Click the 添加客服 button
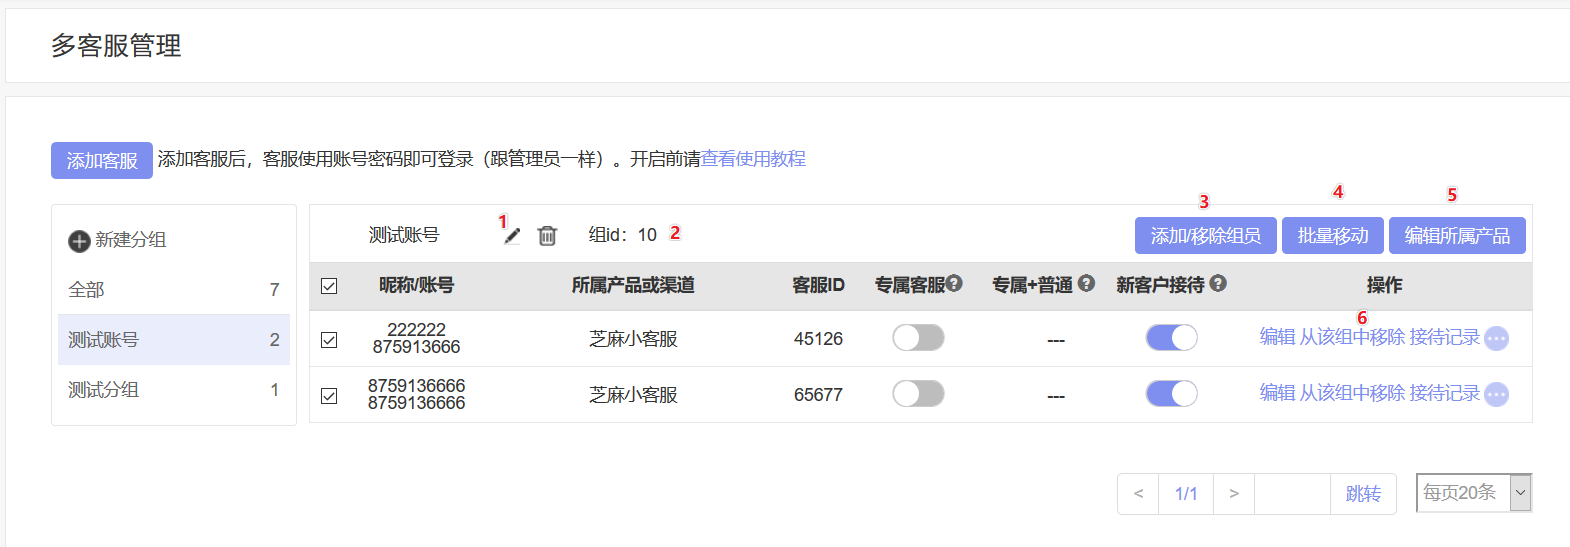 click(x=102, y=161)
